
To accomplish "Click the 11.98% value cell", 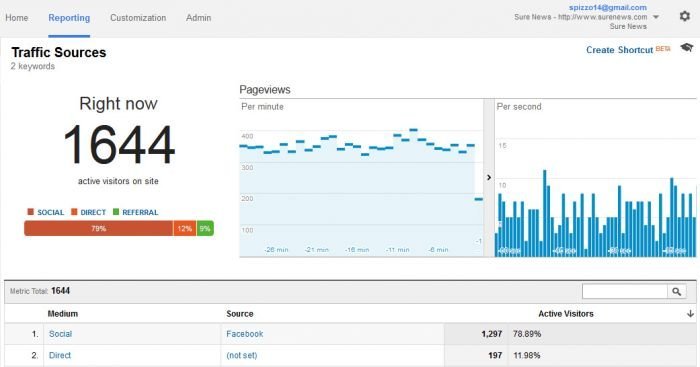I will point(527,355).
